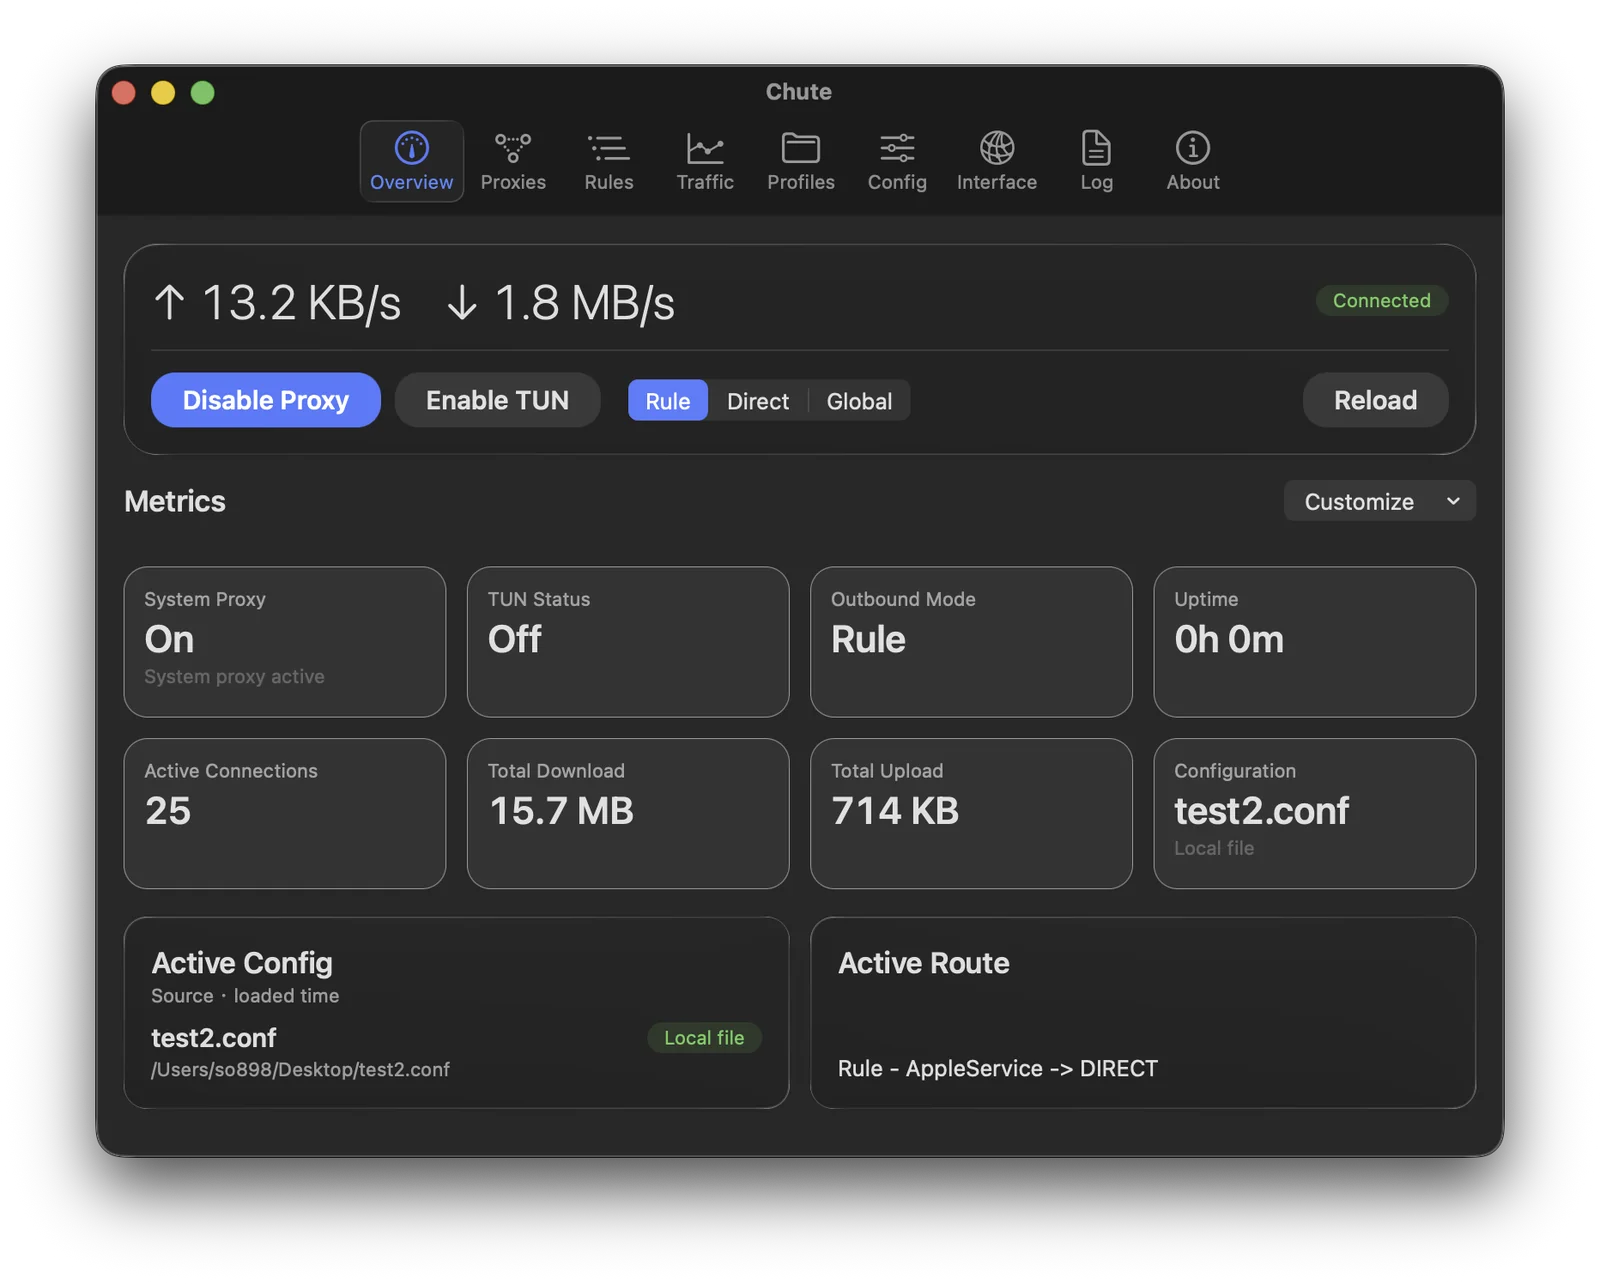The image size is (1600, 1284).
Task: Click the Enable TUN button
Action: coord(497,400)
